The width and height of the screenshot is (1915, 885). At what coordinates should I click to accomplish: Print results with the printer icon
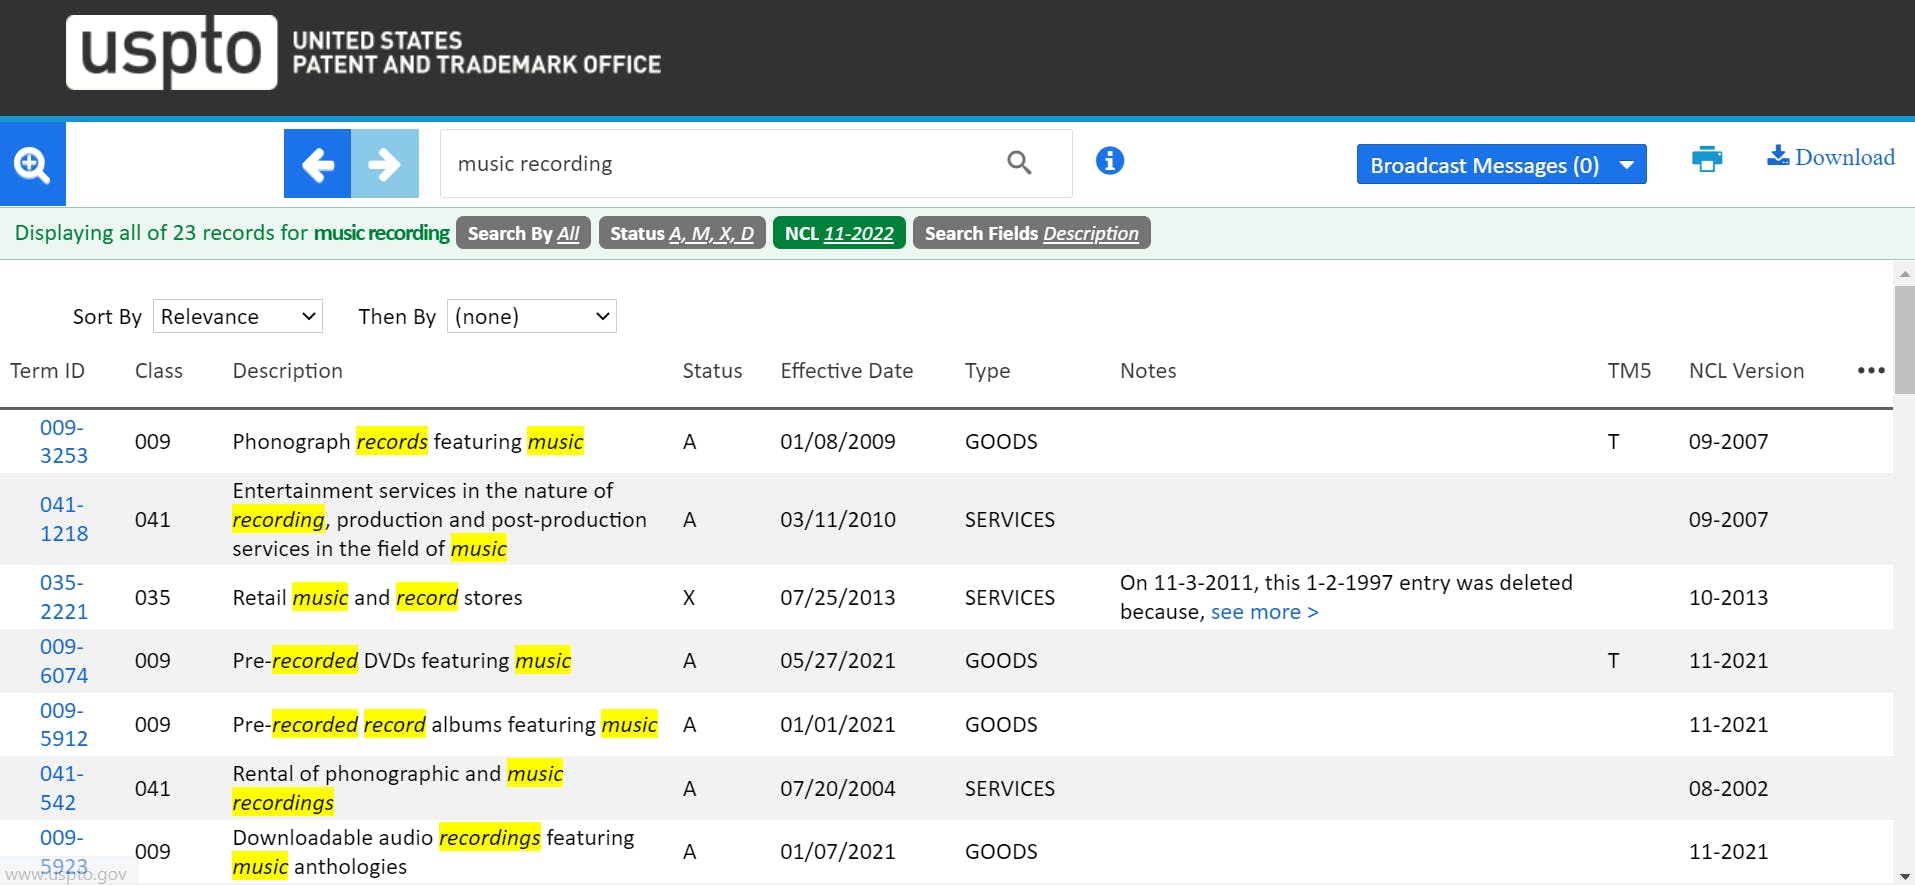coord(1706,159)
